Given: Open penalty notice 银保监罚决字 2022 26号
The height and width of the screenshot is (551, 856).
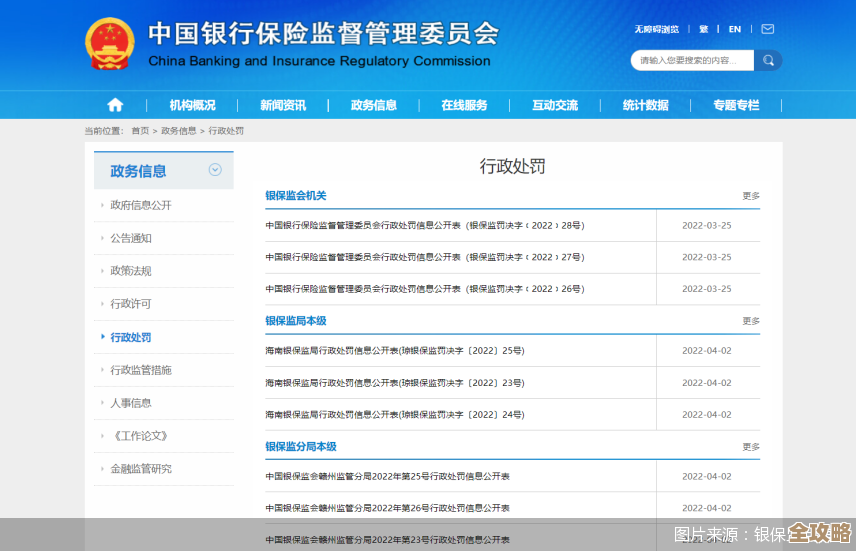Looking at the screenshot, I should point(425,289).
